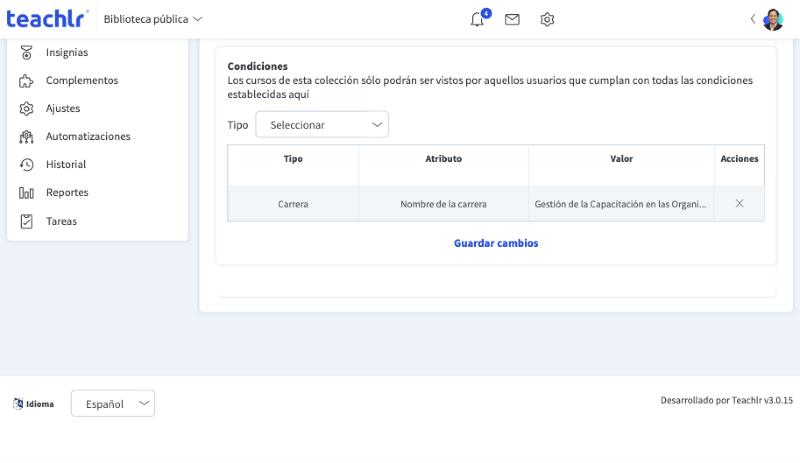
Task: Collapse panel using the left chevron near avatar
Action: (x=753, y=19)
